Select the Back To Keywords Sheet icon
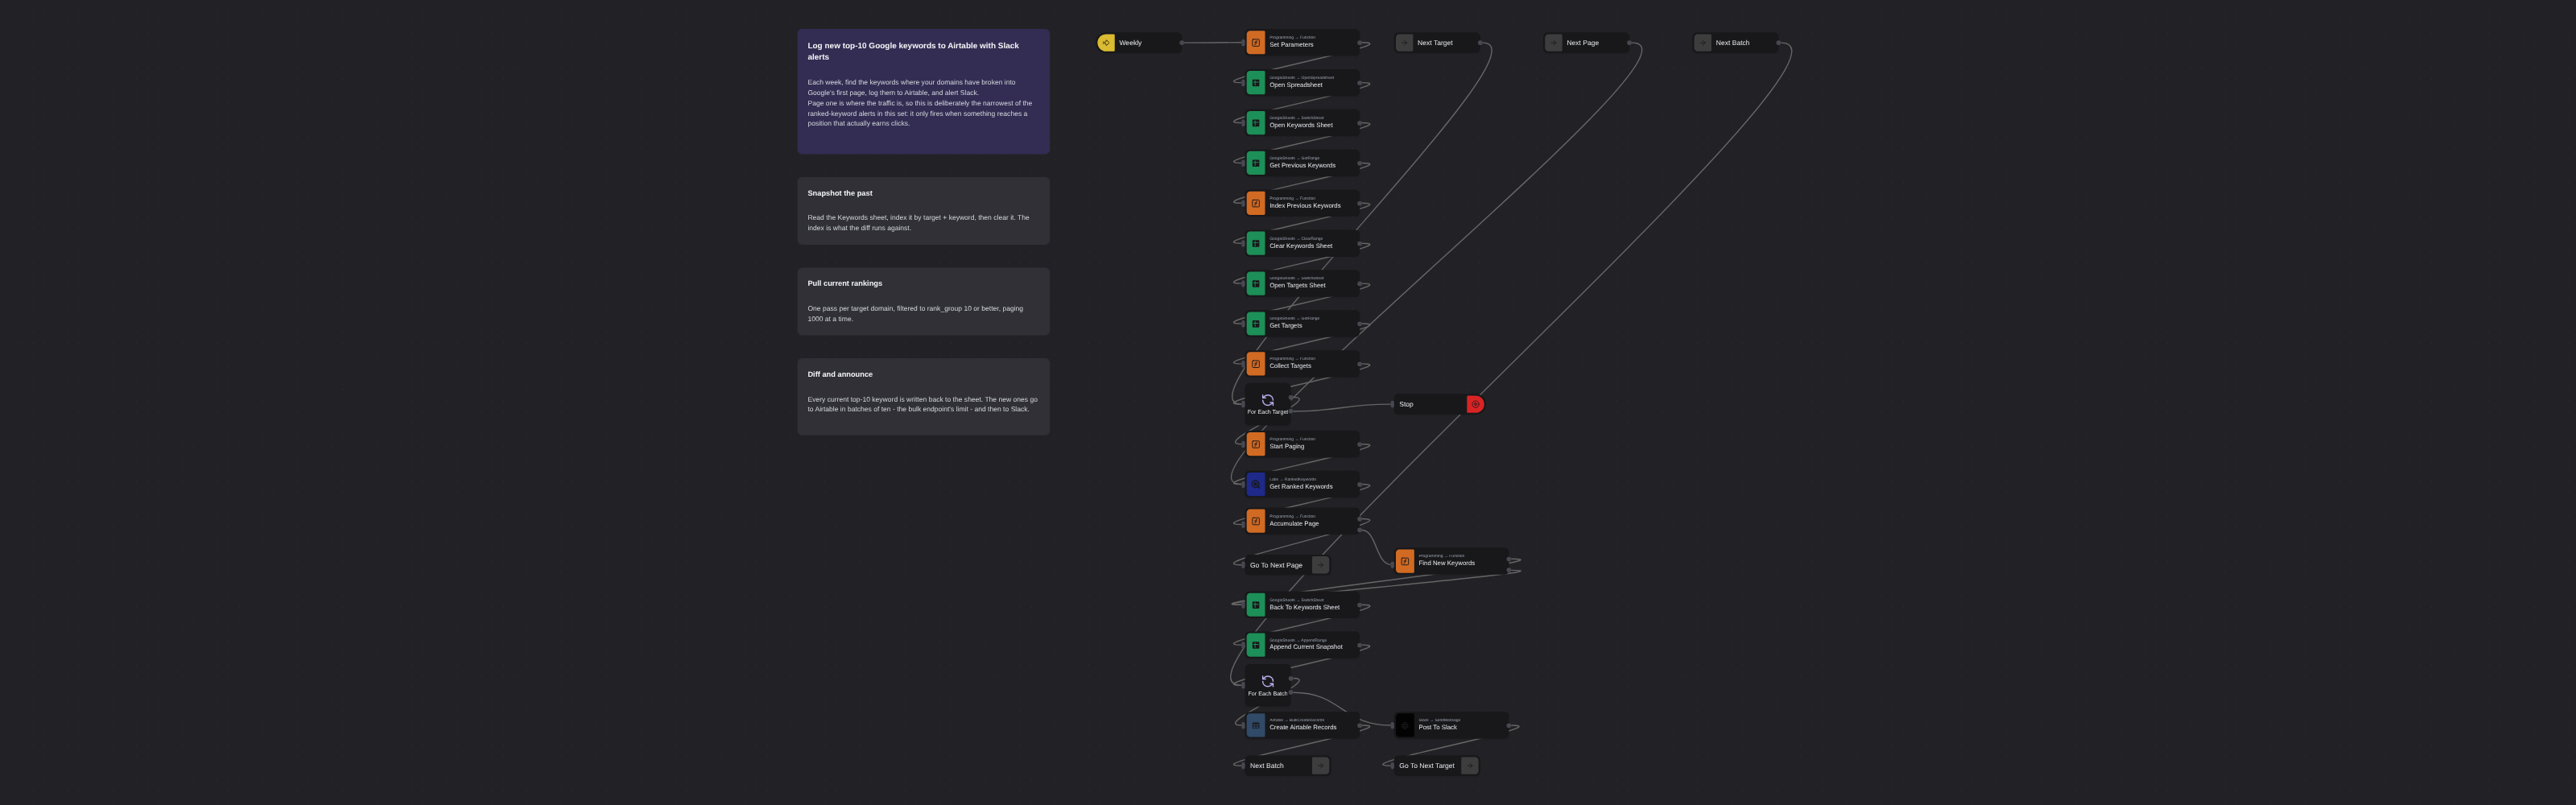 [1256, 605]
